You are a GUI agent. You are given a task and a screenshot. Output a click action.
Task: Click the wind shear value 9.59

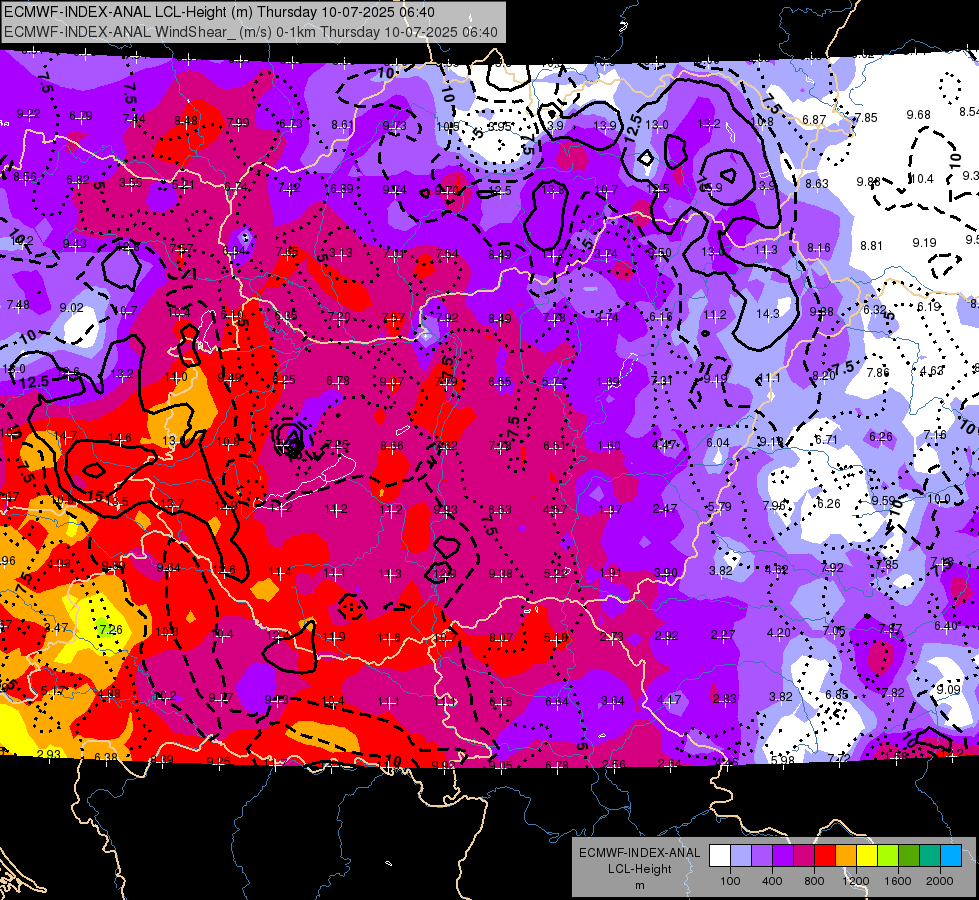(x=883, y=501)
